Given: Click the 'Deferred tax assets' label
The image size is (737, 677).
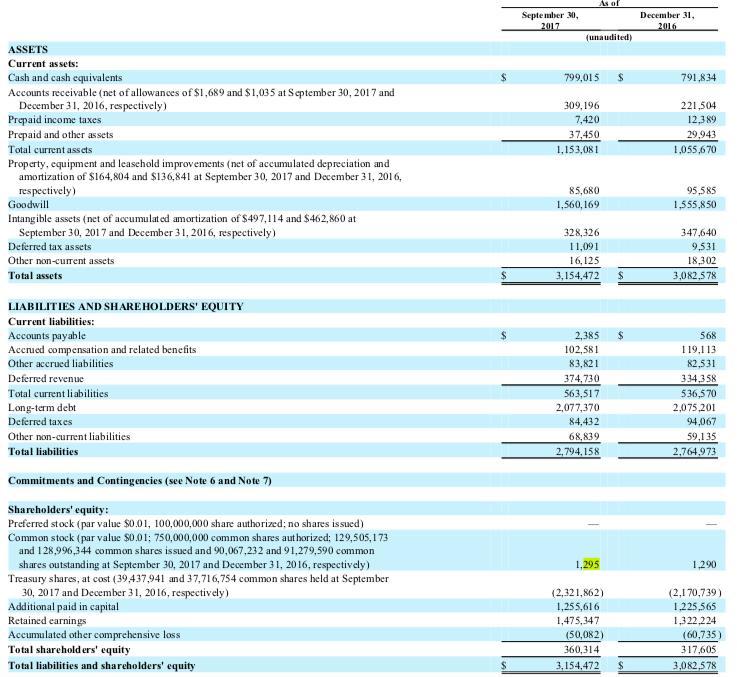Looking at the screenshot, I should click(49, 246).
